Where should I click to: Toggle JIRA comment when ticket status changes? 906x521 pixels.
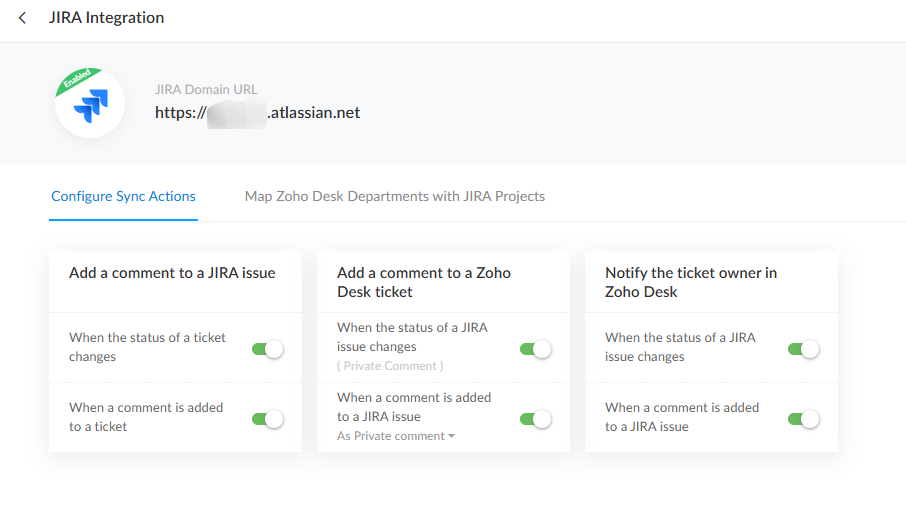pyautogui.click(x=267, y=349)
